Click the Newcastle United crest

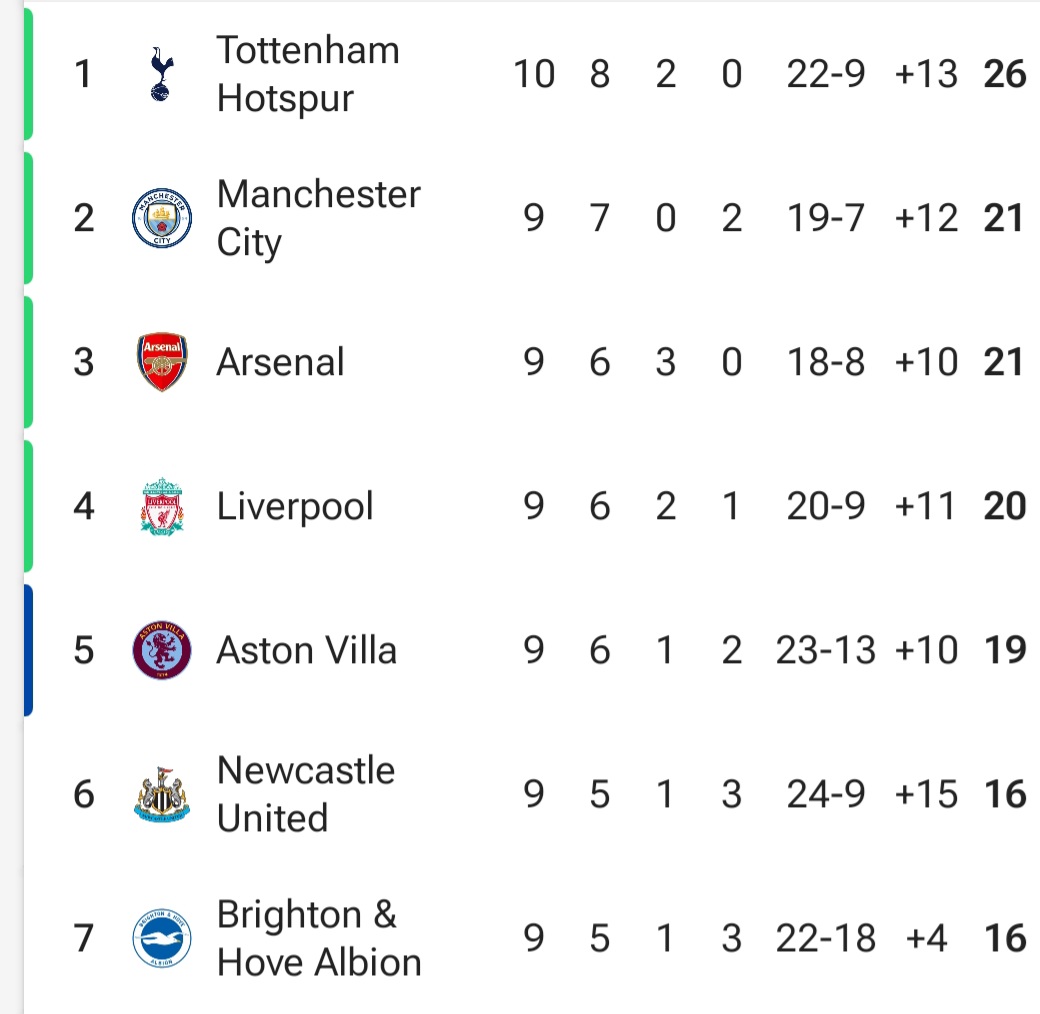click(162, 794)
